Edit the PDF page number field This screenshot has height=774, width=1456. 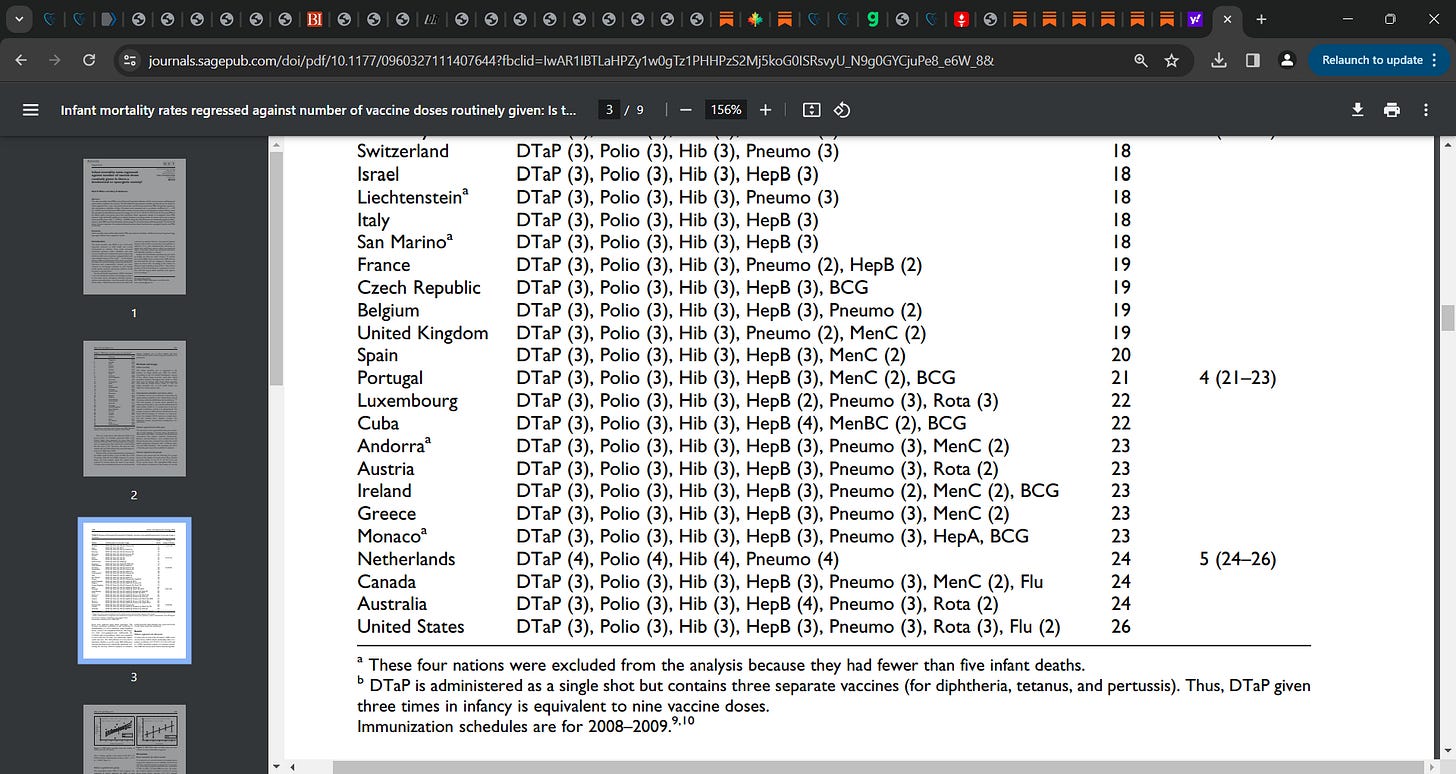click(609, 110)
